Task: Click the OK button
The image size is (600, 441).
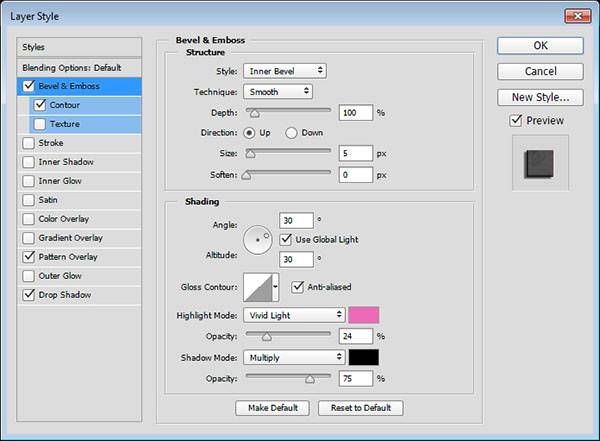Action: point(540,45)
